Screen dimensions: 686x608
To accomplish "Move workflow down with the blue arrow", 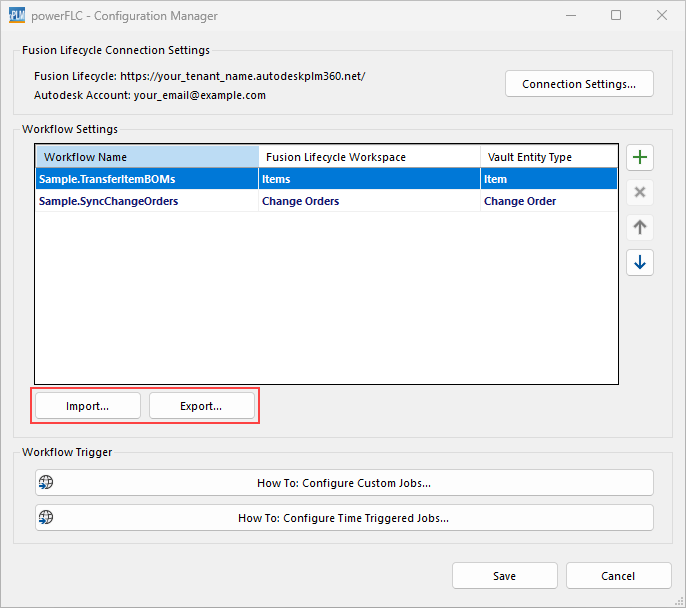I will tap(640, 263).
